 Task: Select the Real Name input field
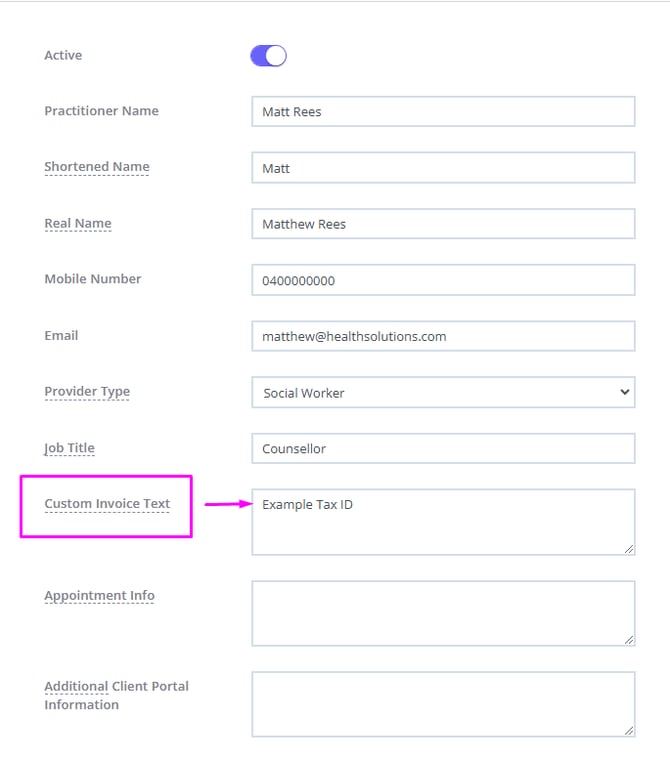pyautogui.click(x=443, y=224)
